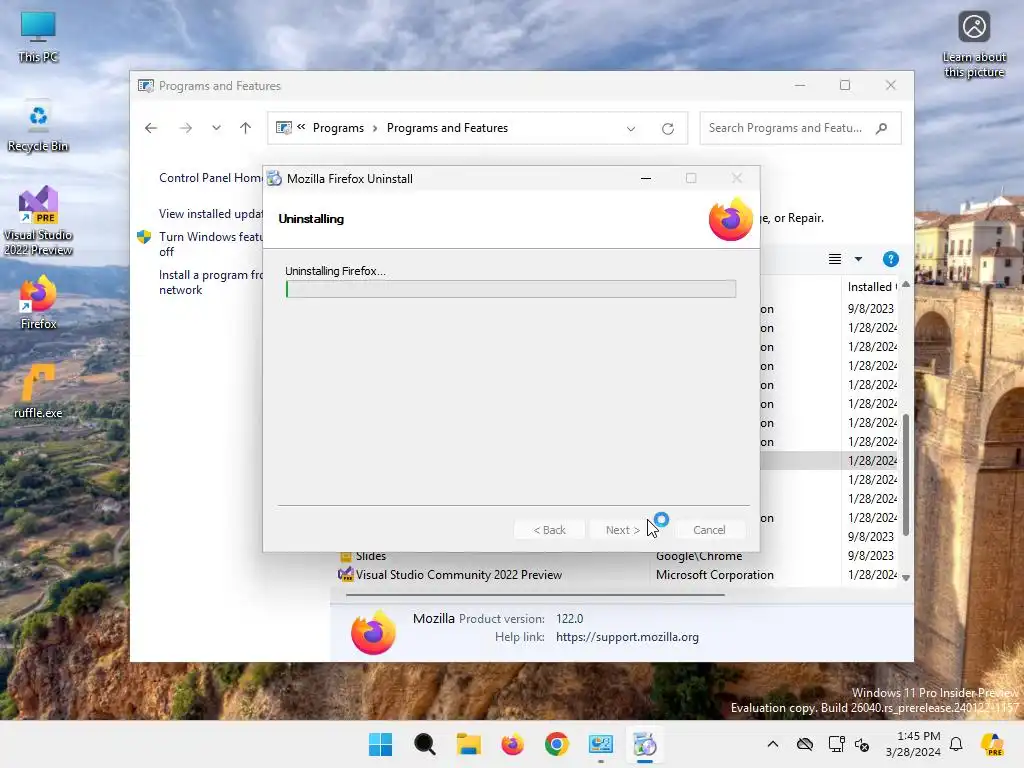Open Install a program from the network
Image resolution: width=1024 pixels, height=768 pixels.
coord(210,282)
